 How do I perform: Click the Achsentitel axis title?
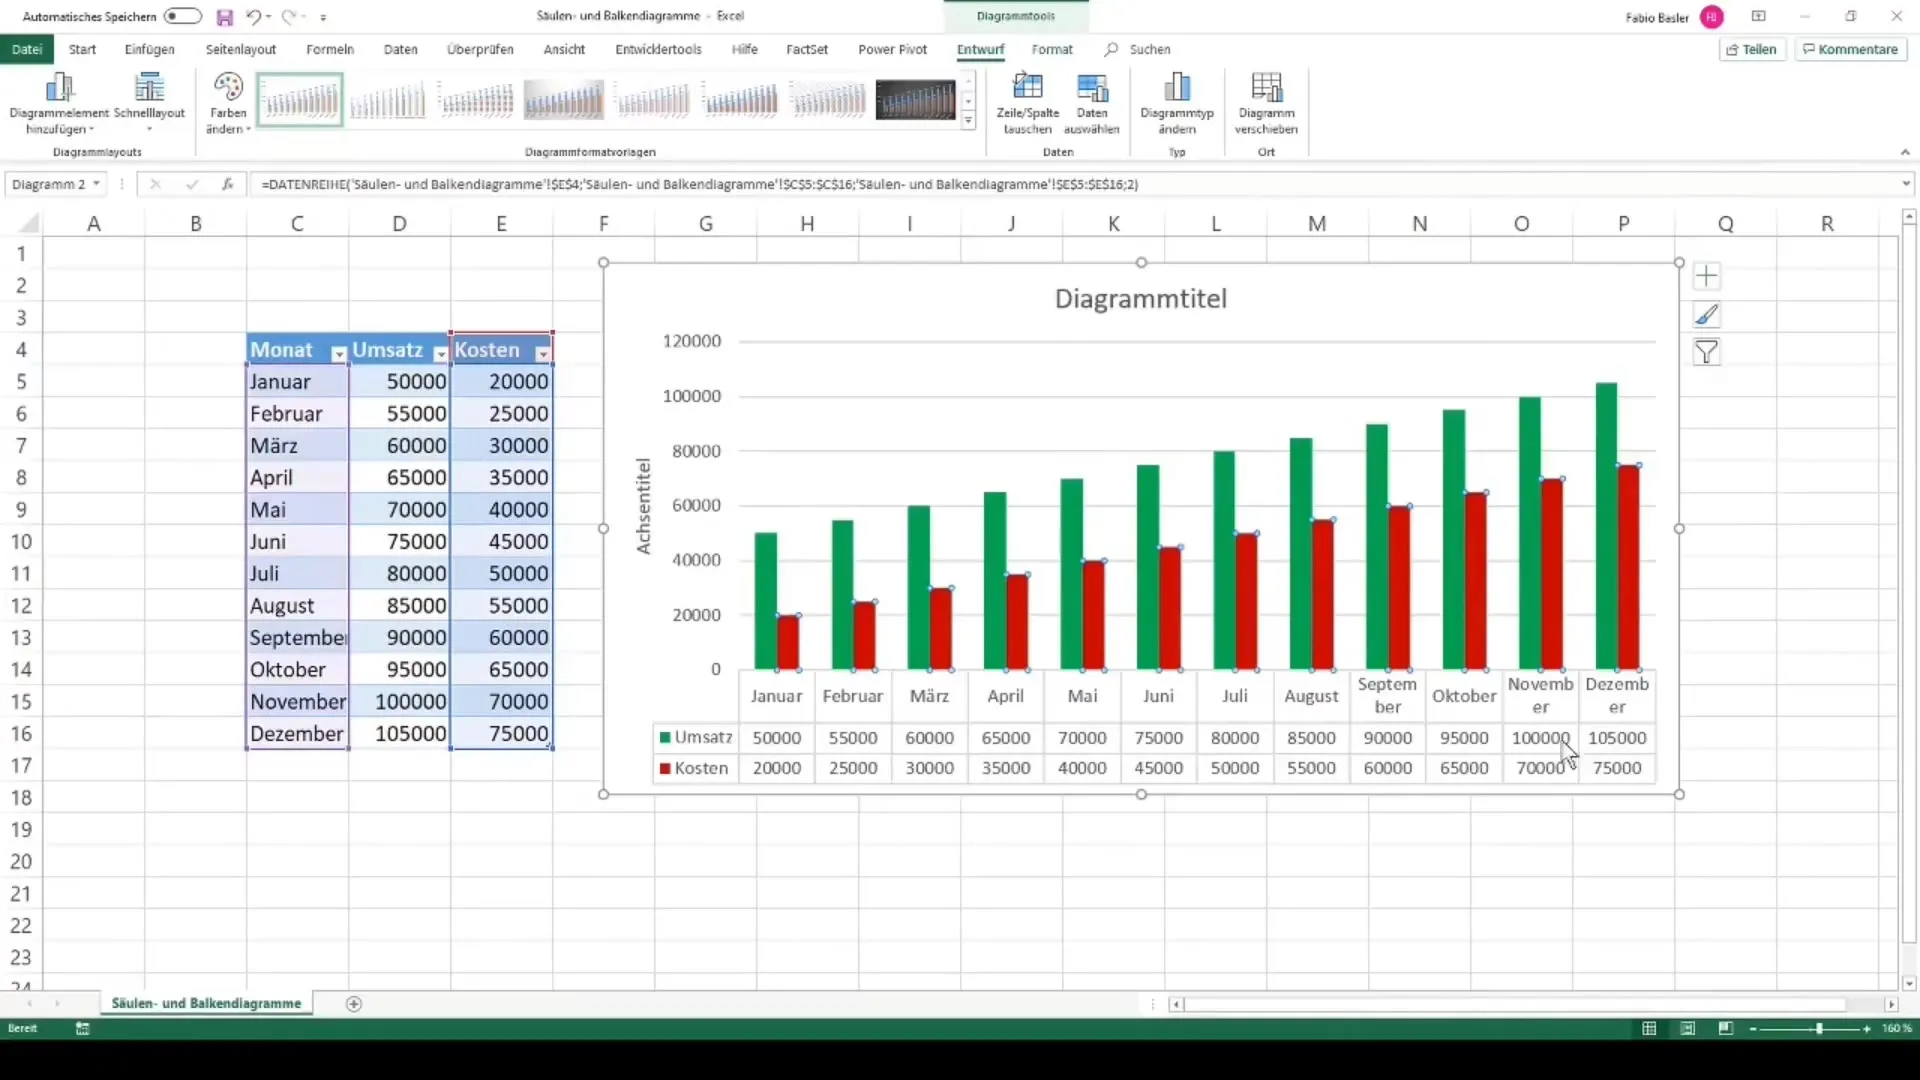click(643, 506)
